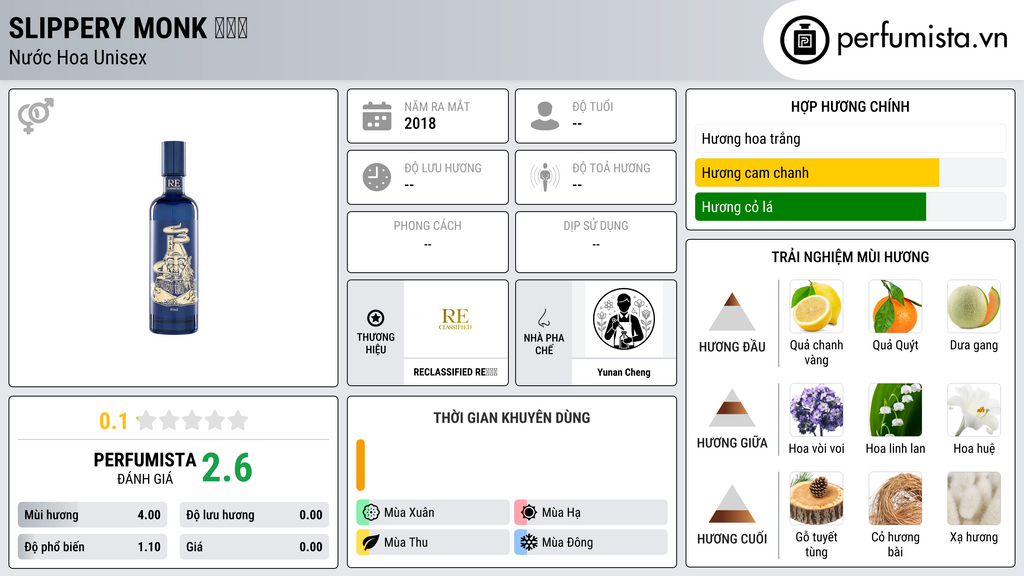The width and height of the screenshot is (1024, 576).
Task: Click the Hương cuối pyramid icon
Action: coord(732,504)
